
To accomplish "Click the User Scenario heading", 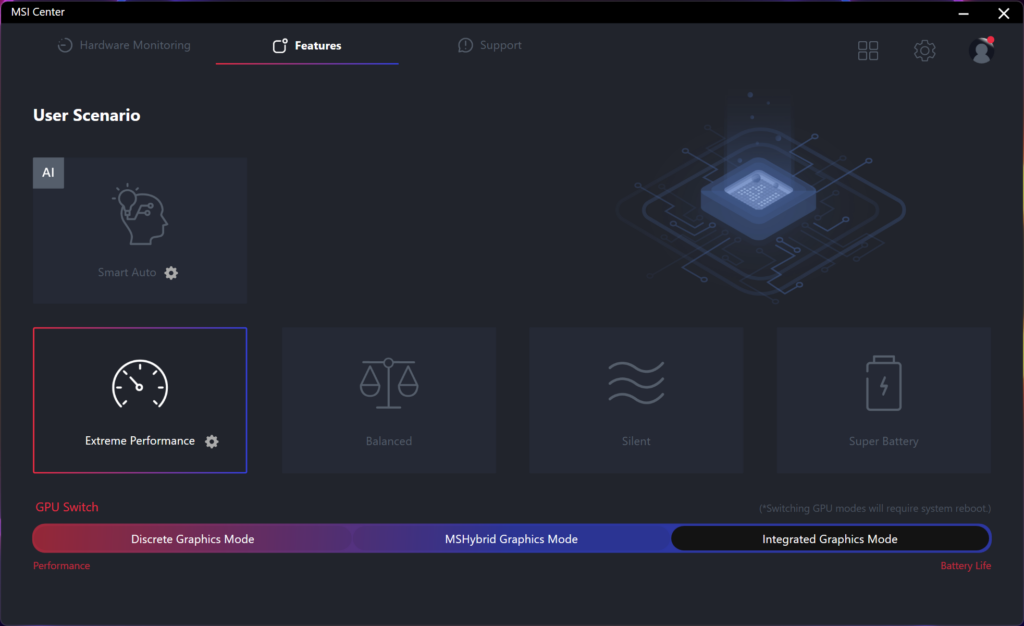I will 87,116.
